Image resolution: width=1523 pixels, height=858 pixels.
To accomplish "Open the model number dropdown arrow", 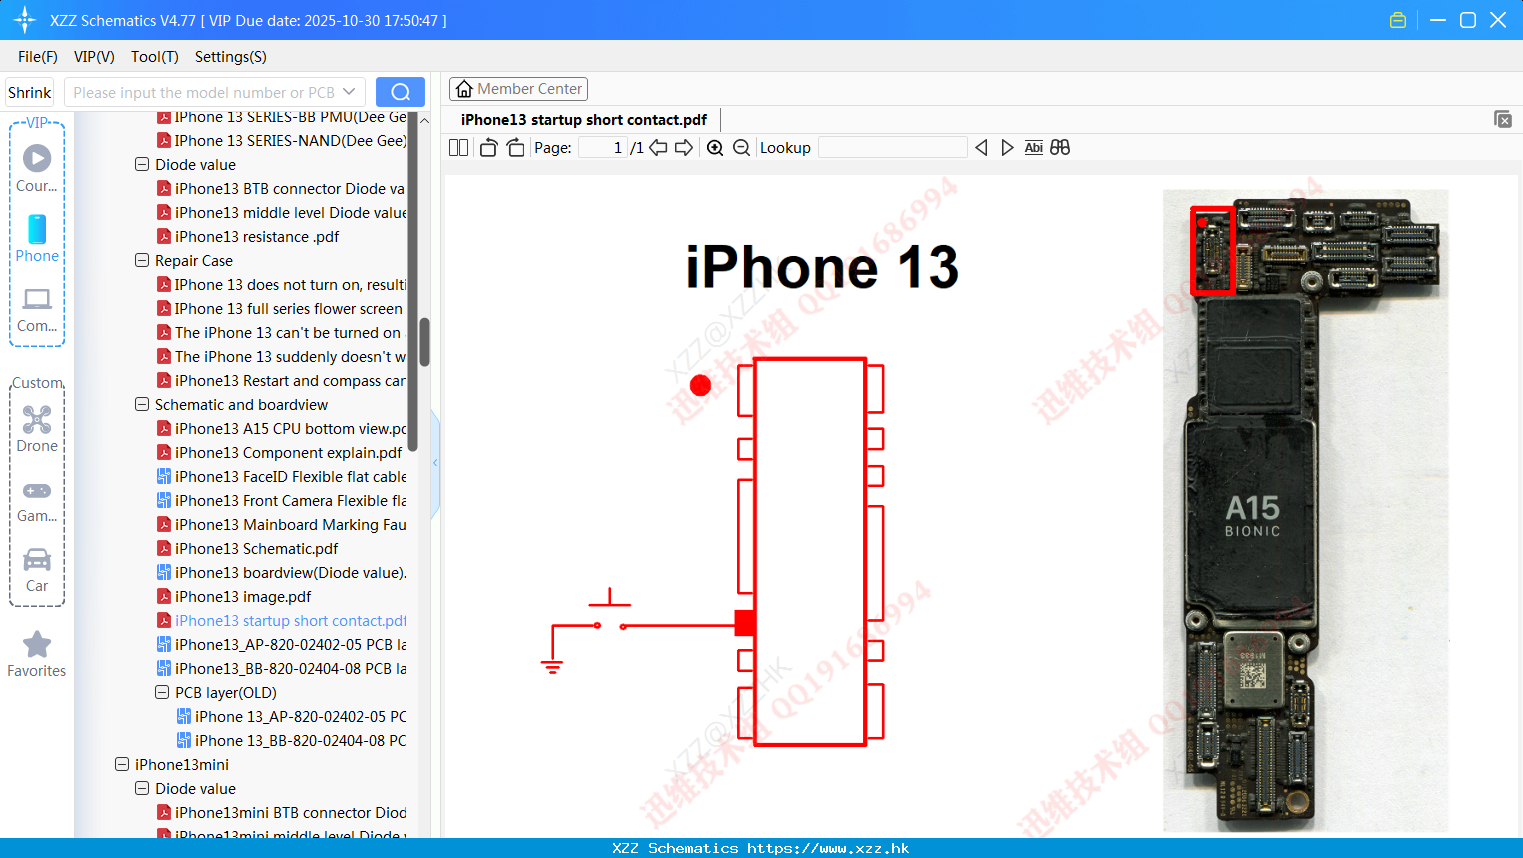I will [349, 92].
